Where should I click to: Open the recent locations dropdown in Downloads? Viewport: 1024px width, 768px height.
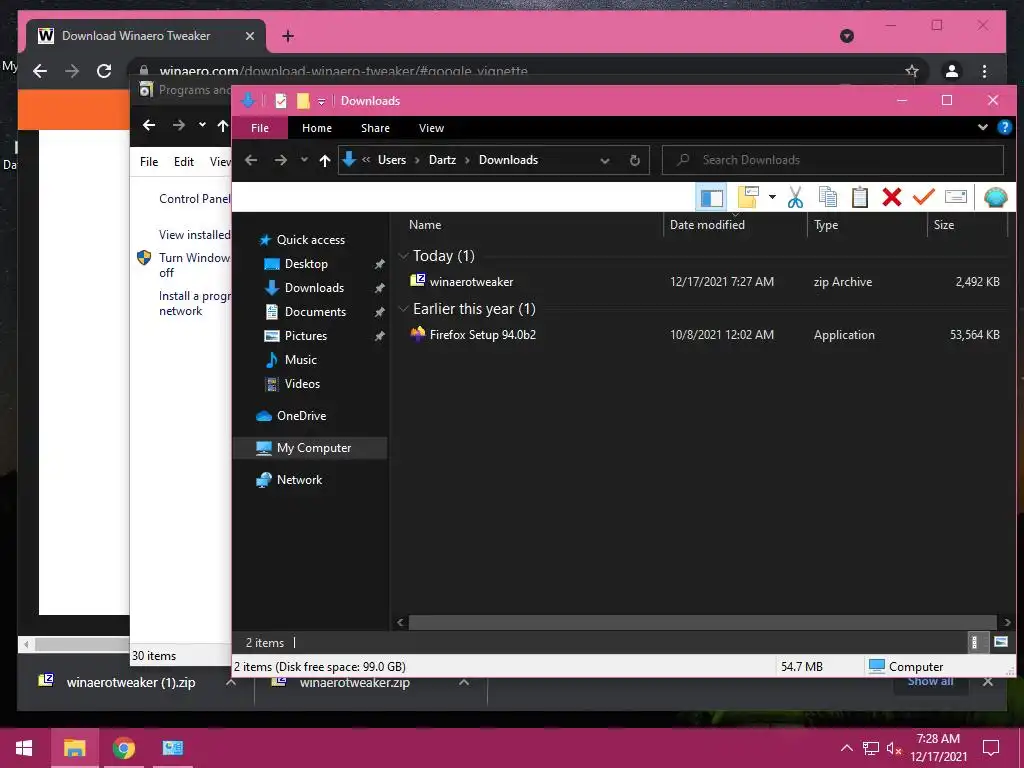click(x=304, y=160)
